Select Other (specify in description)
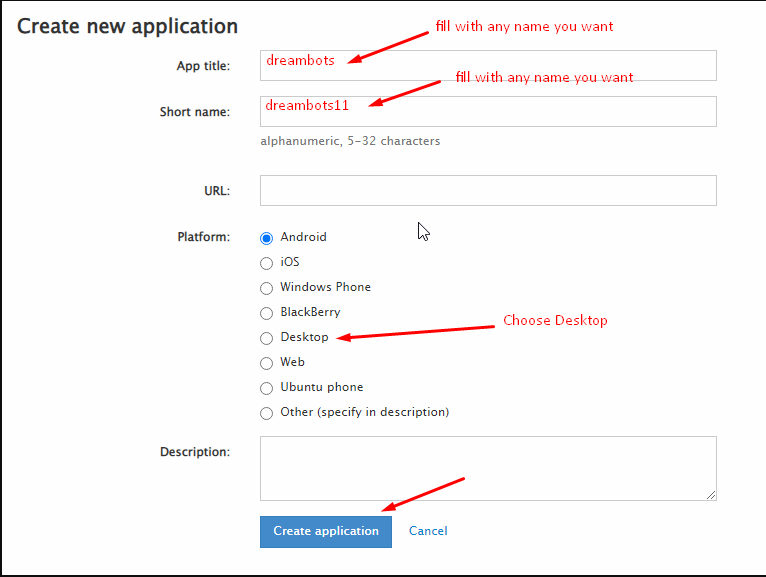Screen dimensions: 766x577 click(x=266, y=413)
